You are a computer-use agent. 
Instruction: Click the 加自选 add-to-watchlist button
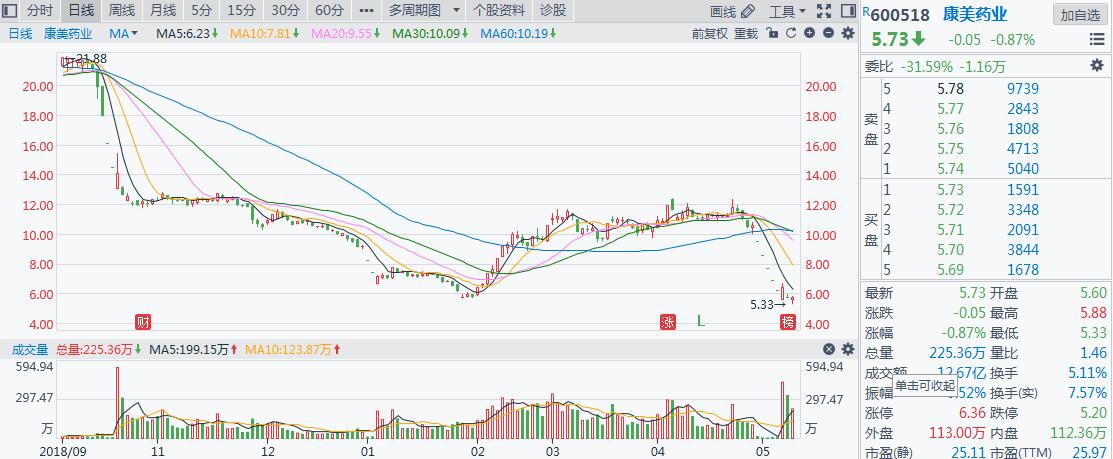[x=1080, y=15]
